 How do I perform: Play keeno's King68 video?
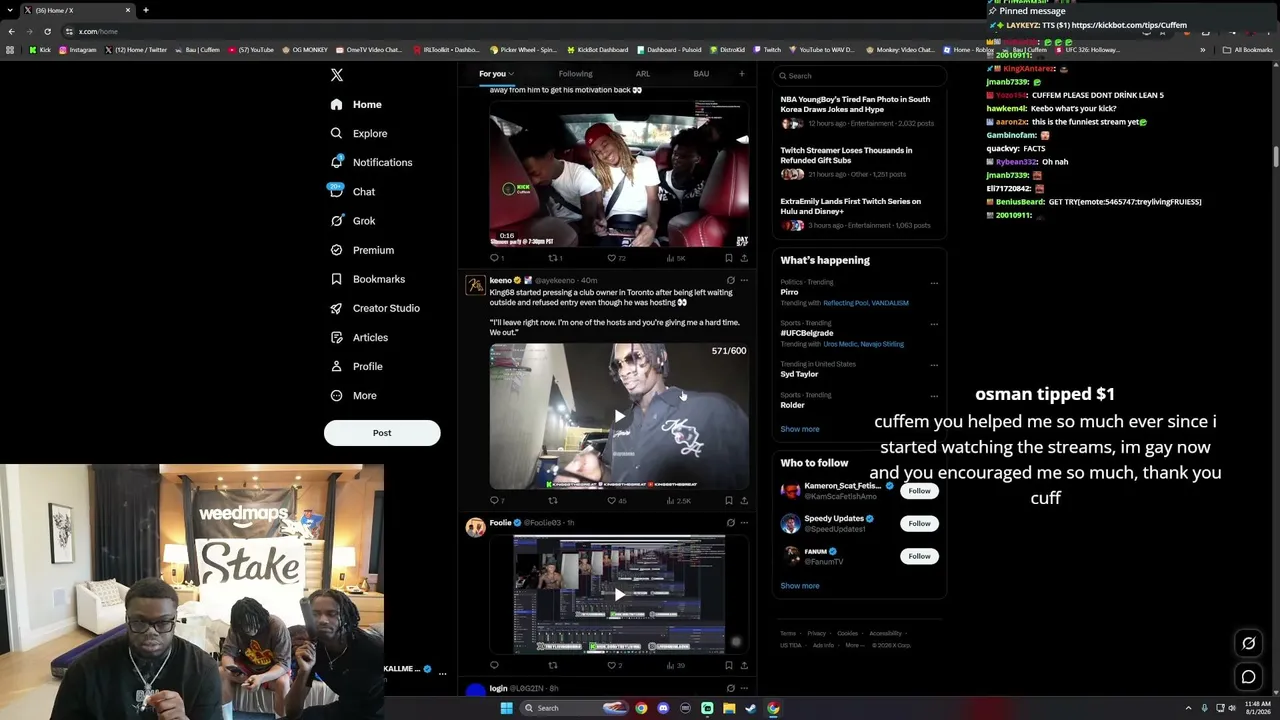pyautogui.click(x=619, y=416)
